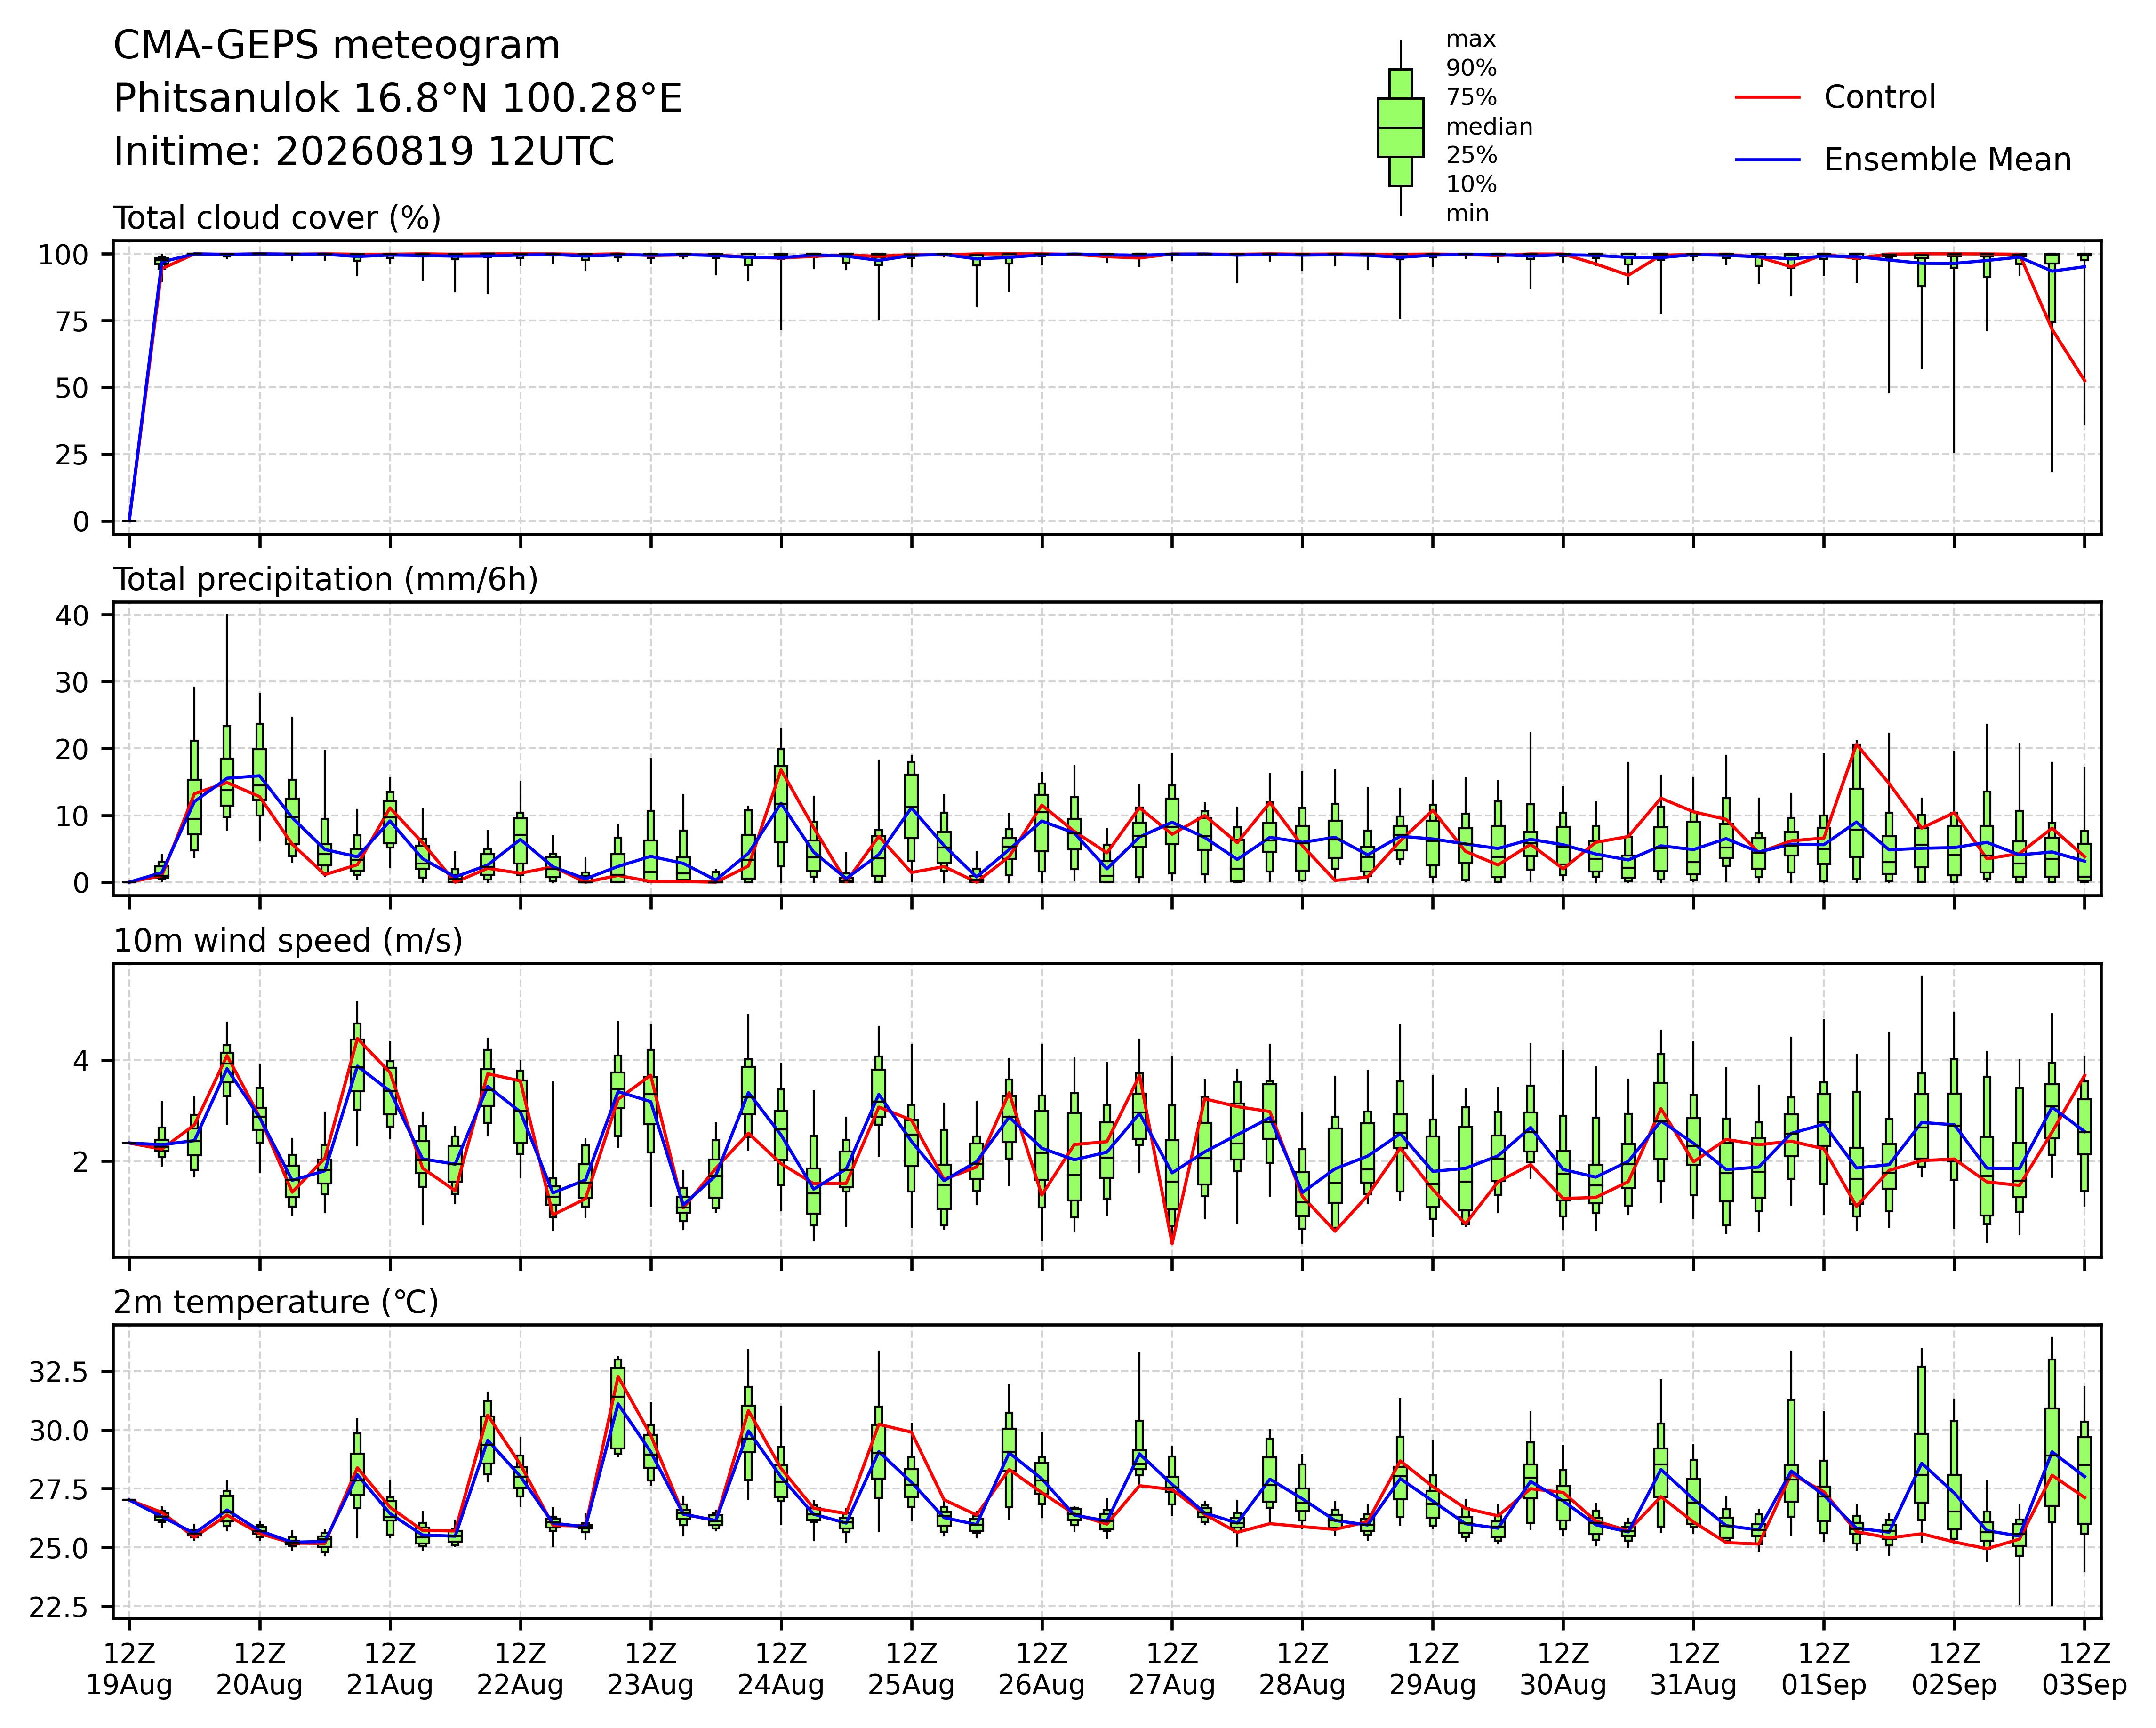Image resolution: width=2156 pixels, height=1728 pixels.
Task: Click the '75' tick on cloud cover axis
Action: [73, 321]
